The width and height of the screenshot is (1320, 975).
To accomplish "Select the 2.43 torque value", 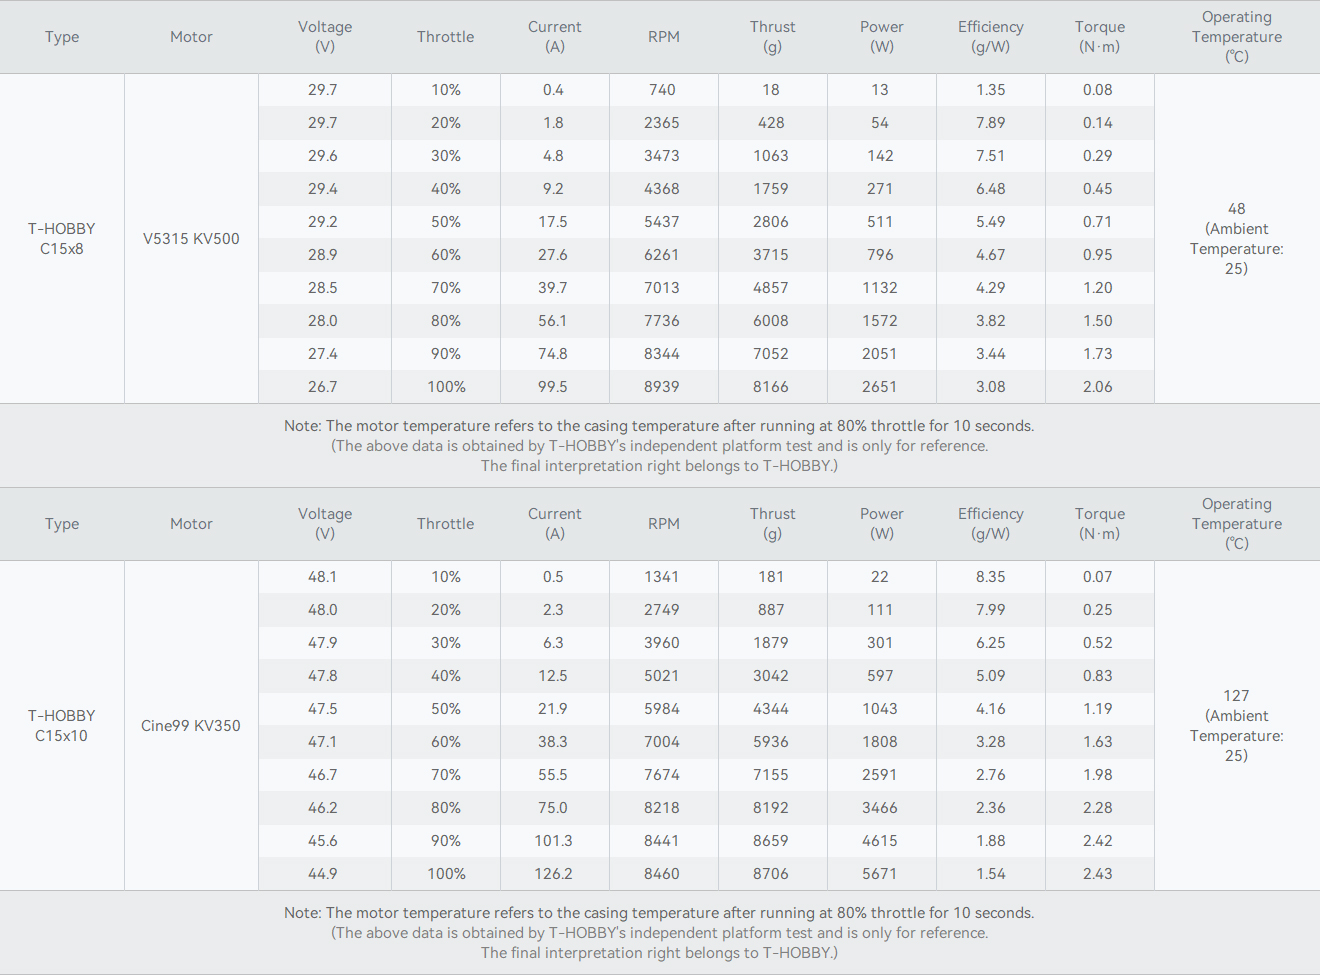I will point(1098,874).
